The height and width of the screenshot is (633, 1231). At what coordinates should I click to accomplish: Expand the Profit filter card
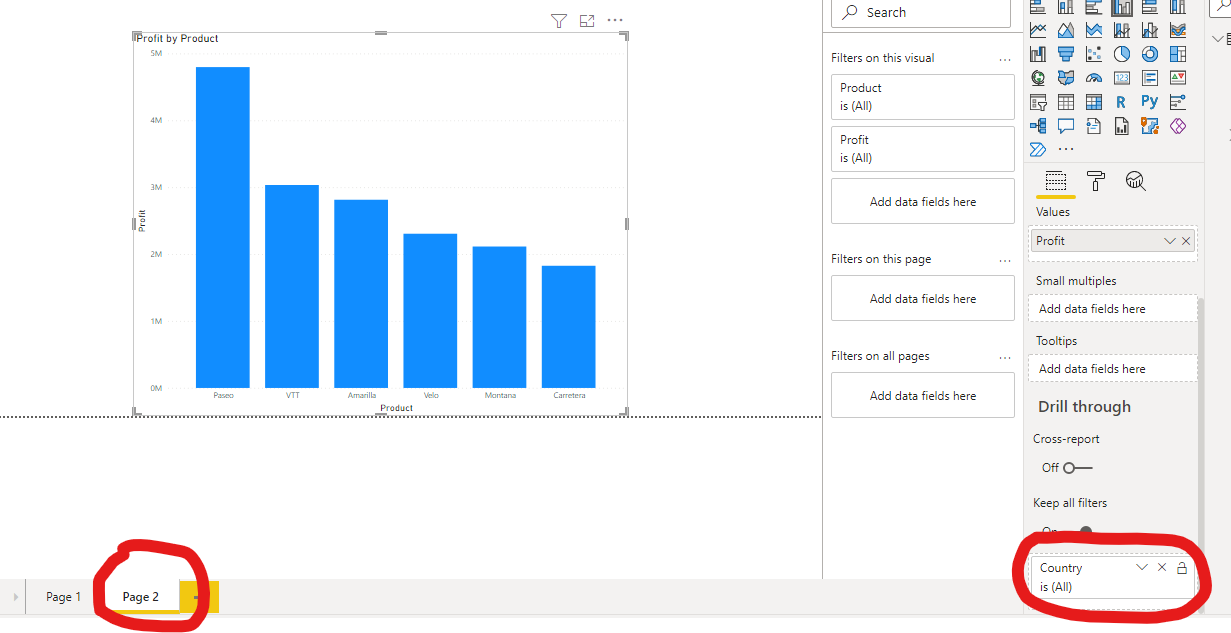point(923,149)
